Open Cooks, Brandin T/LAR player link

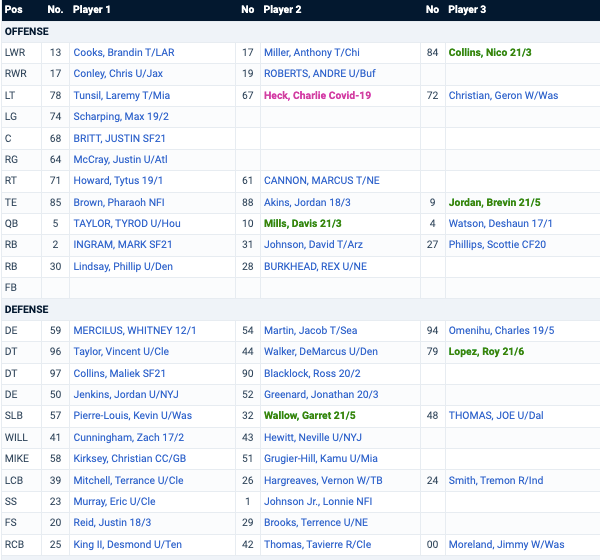coord(124,52)
